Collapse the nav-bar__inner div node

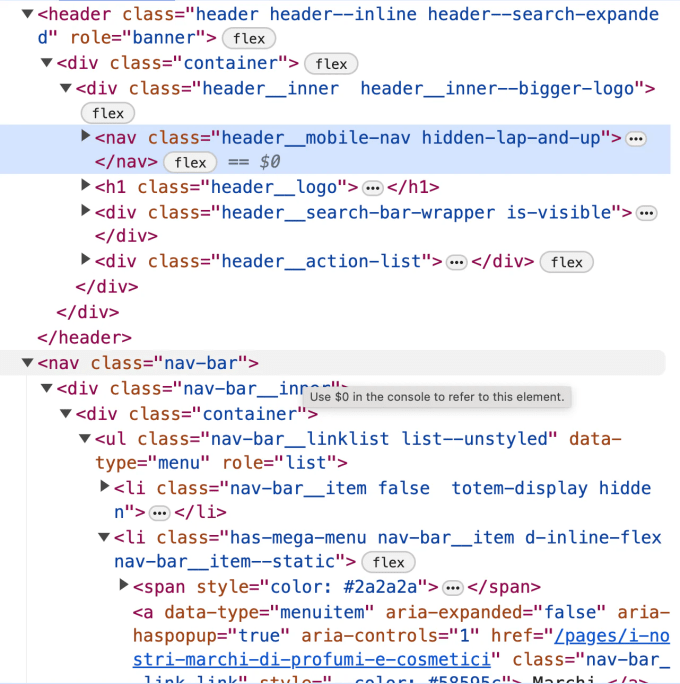pos(47,388)
